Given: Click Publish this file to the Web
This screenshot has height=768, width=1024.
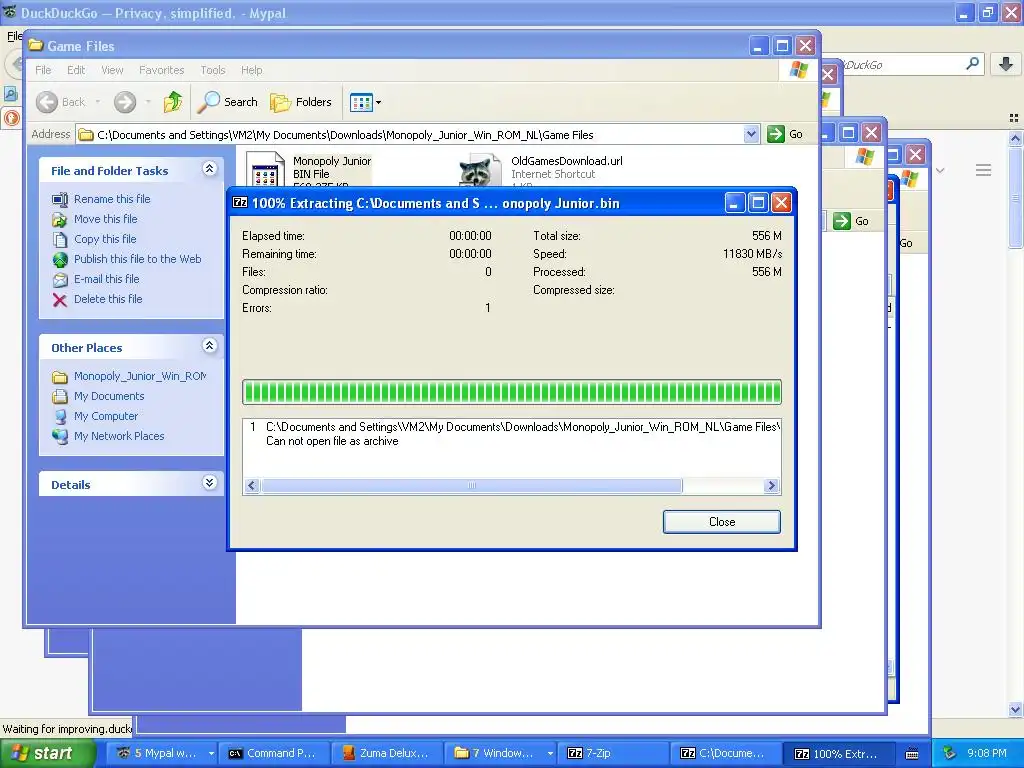Looking at the screenshot, I should pos(138,259).
